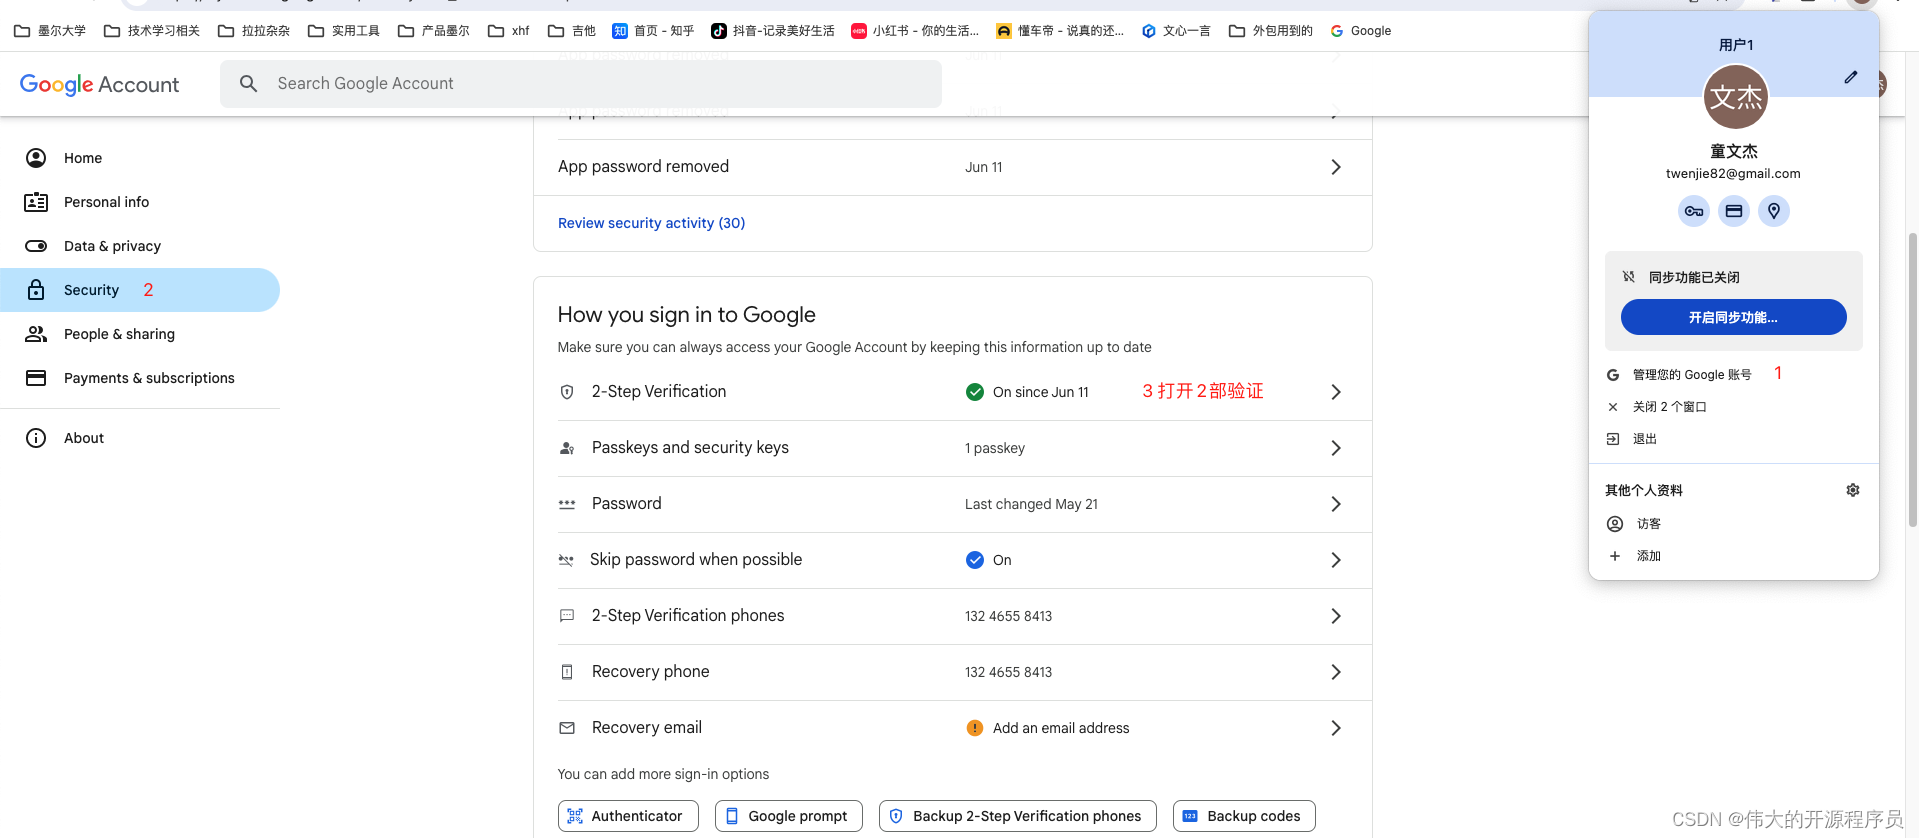Screen dimensions: 1919x838
Task: Add Backup 2-Step Verification phones
Action: [x=1017, y=816]
